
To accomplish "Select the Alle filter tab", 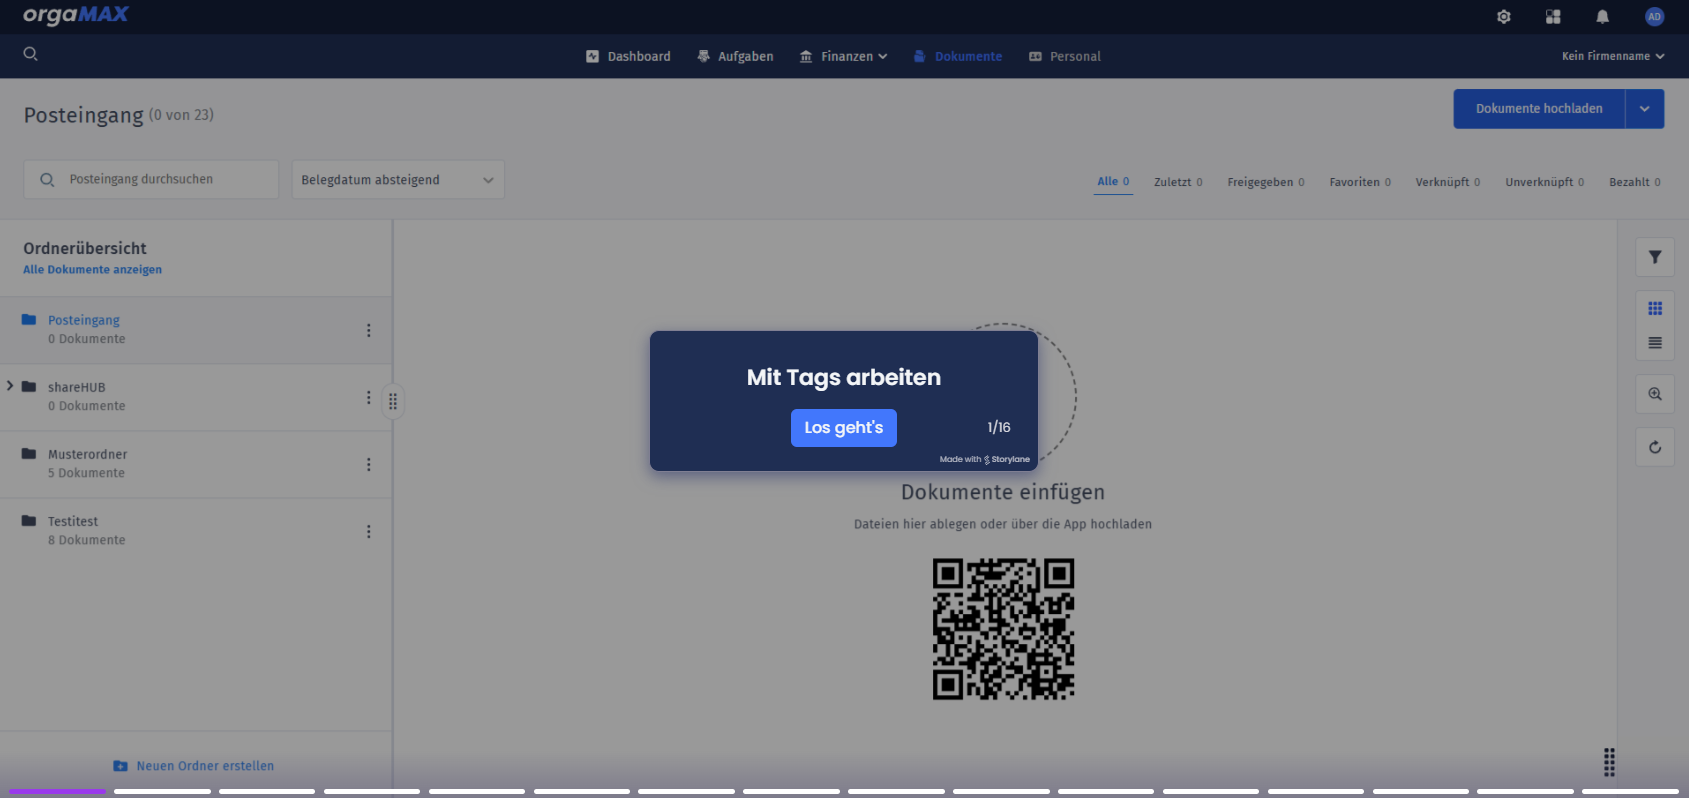I will point(1113,182).
